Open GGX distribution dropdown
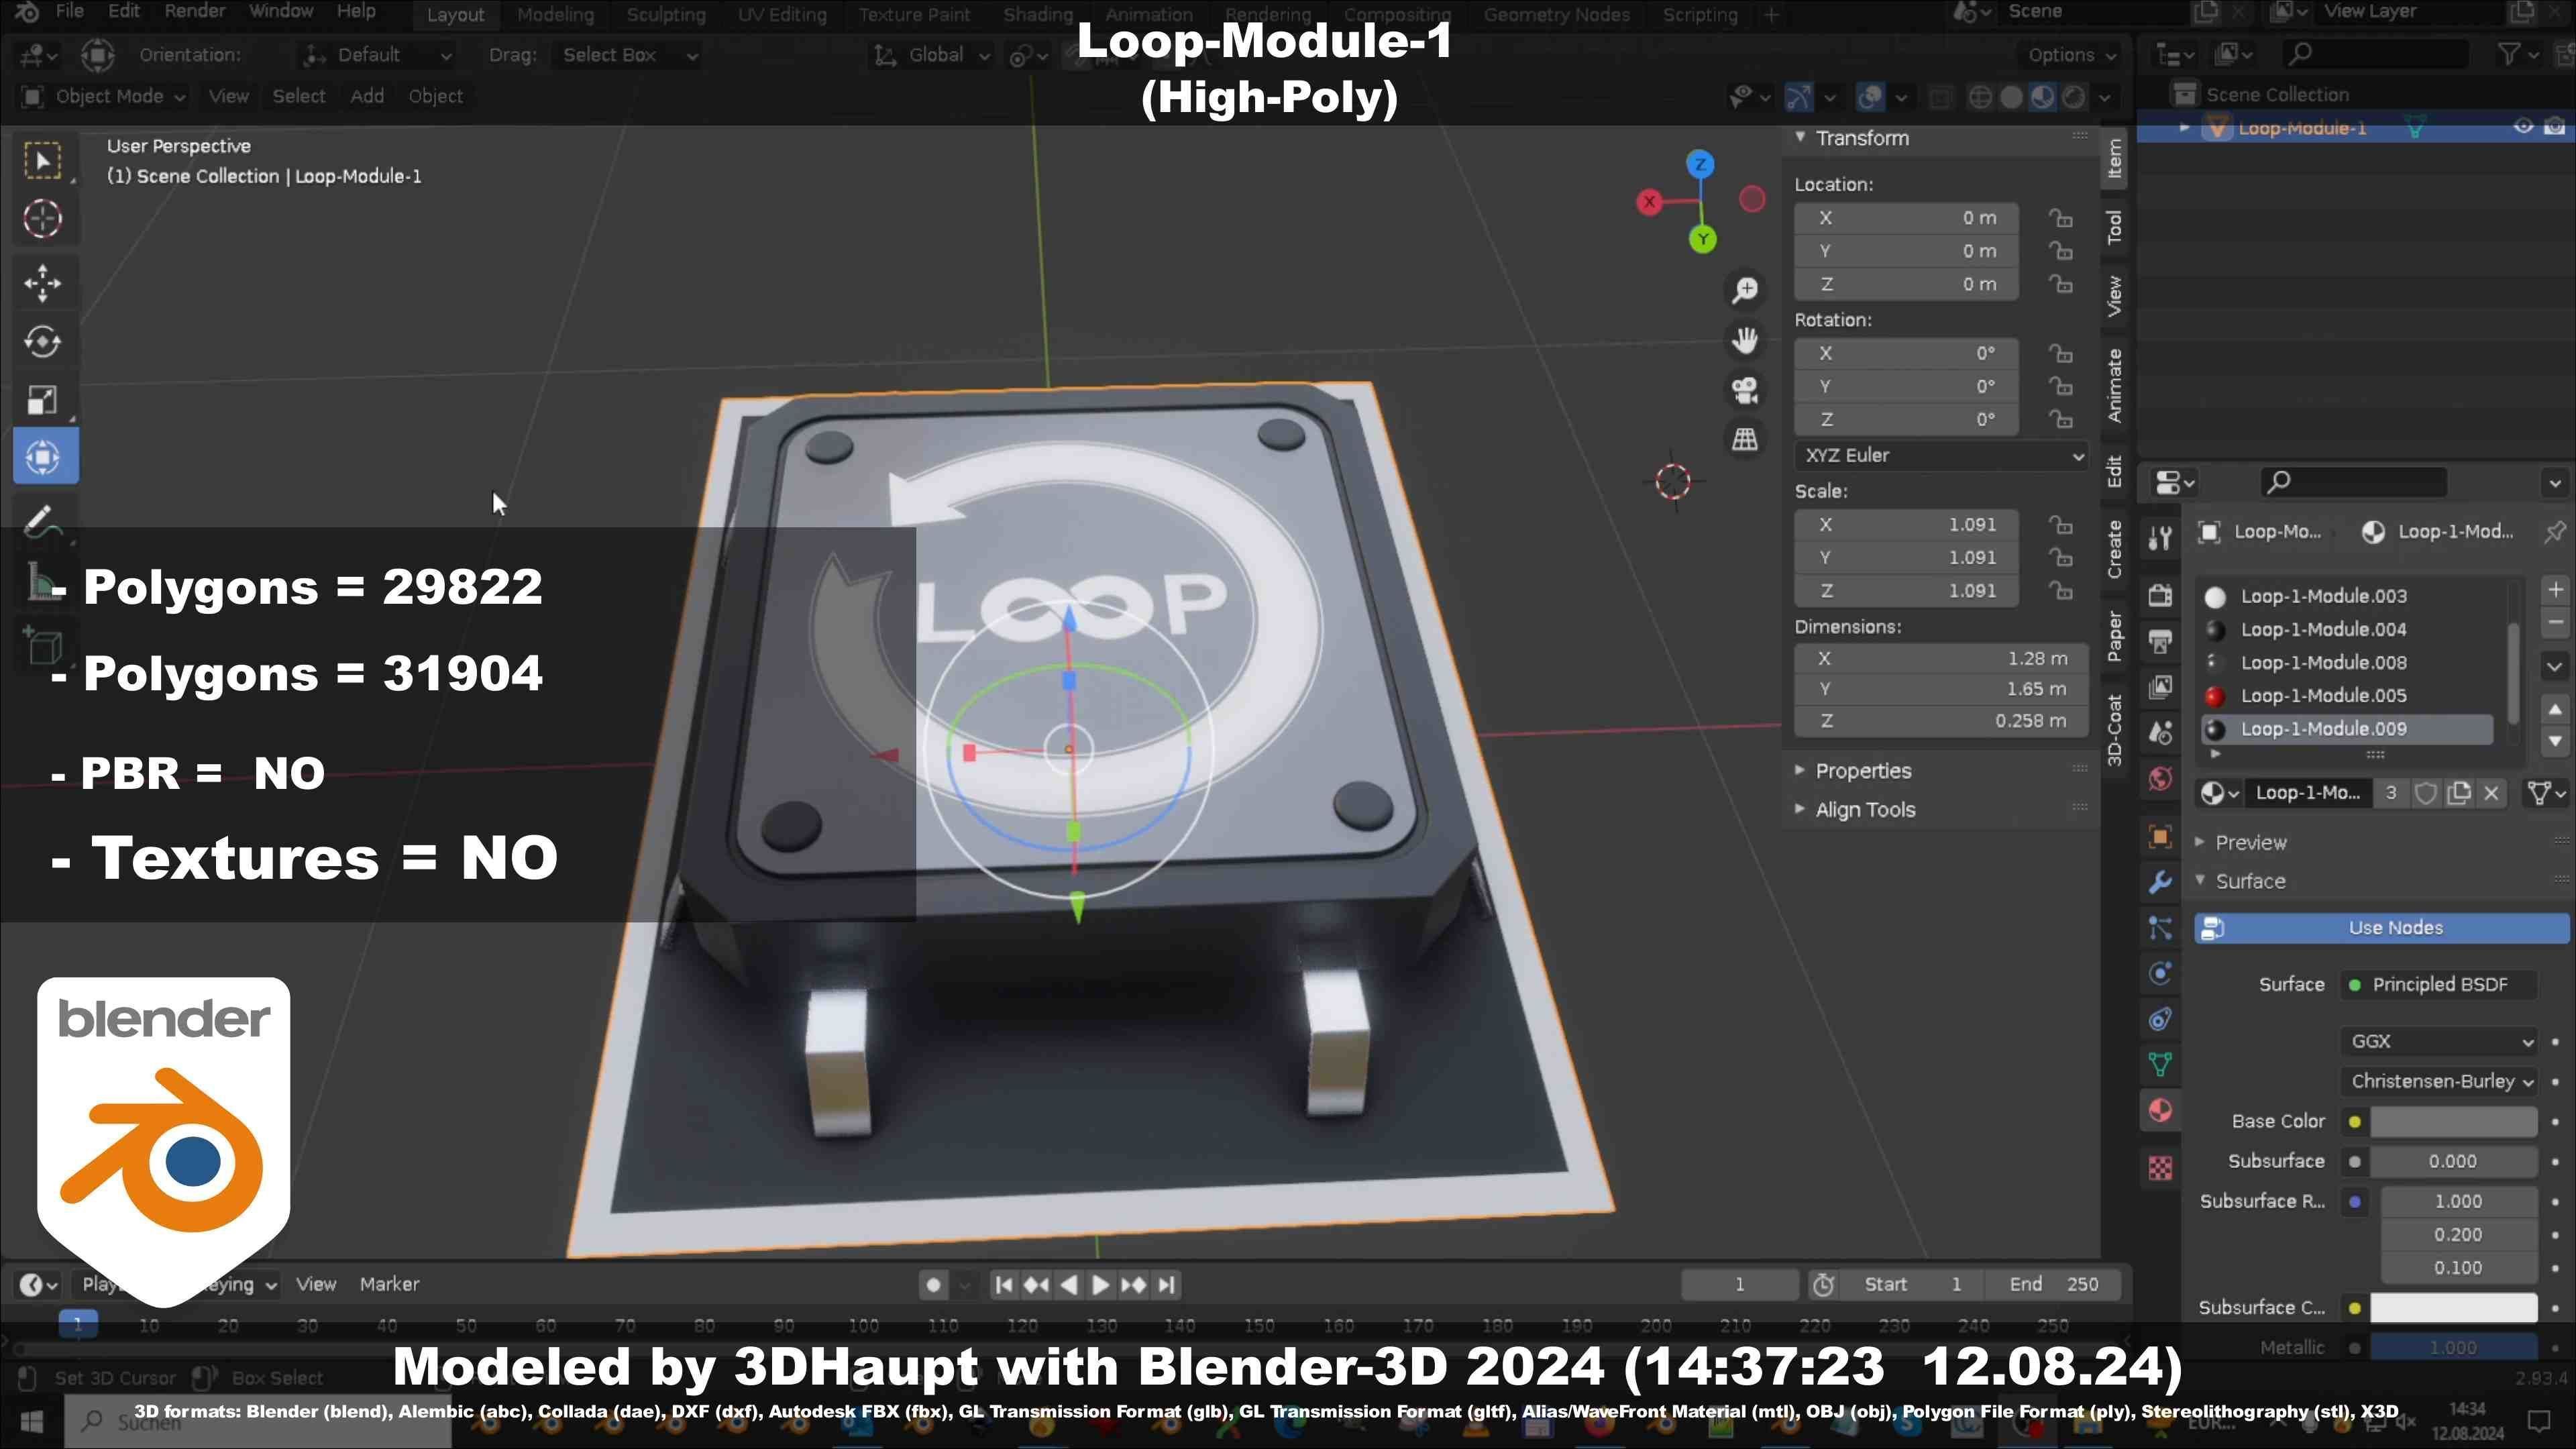2576x1449 pixels. click(x=2439, y=1041)
